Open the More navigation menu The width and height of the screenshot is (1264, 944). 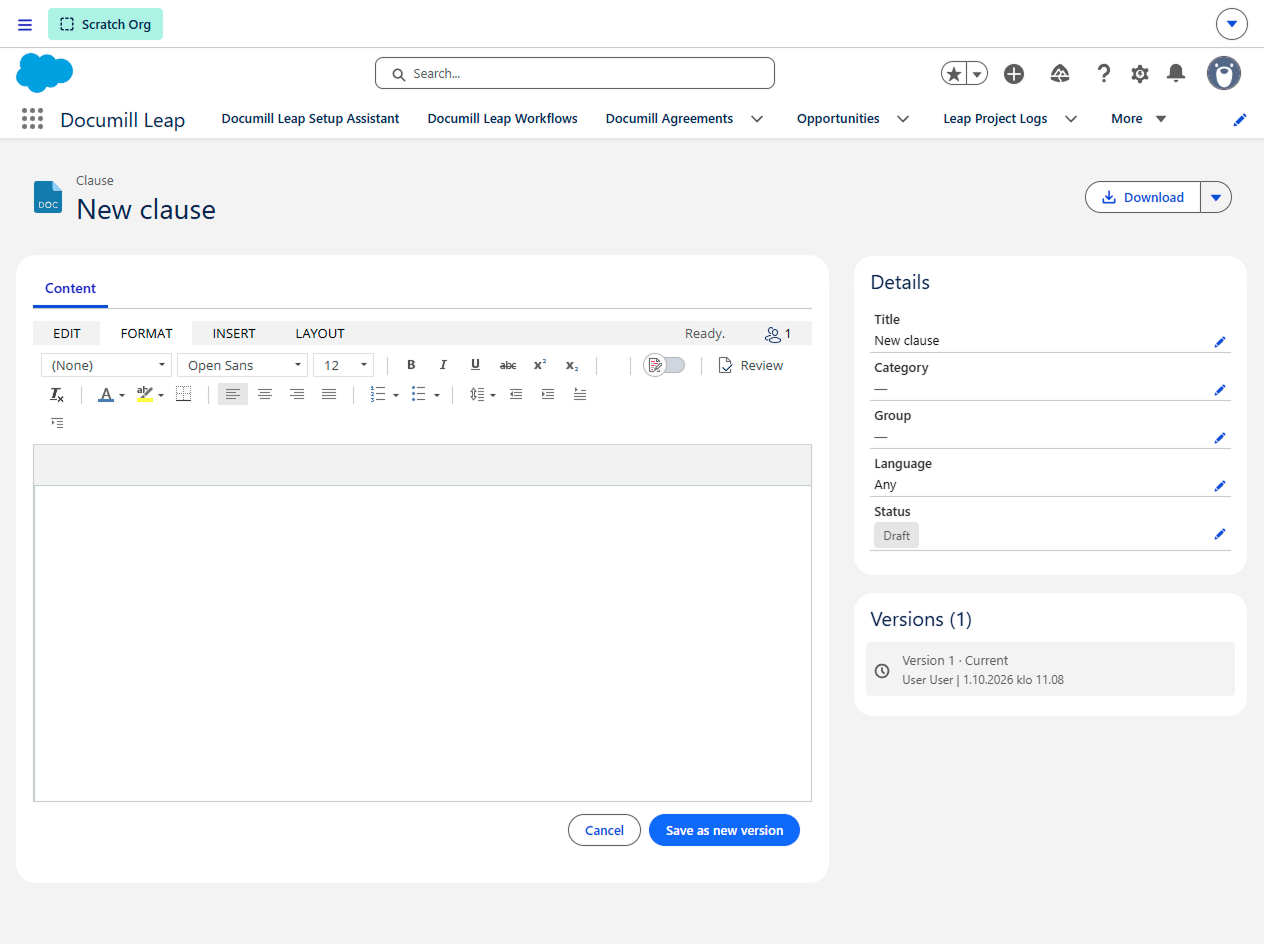[1139, 119]
